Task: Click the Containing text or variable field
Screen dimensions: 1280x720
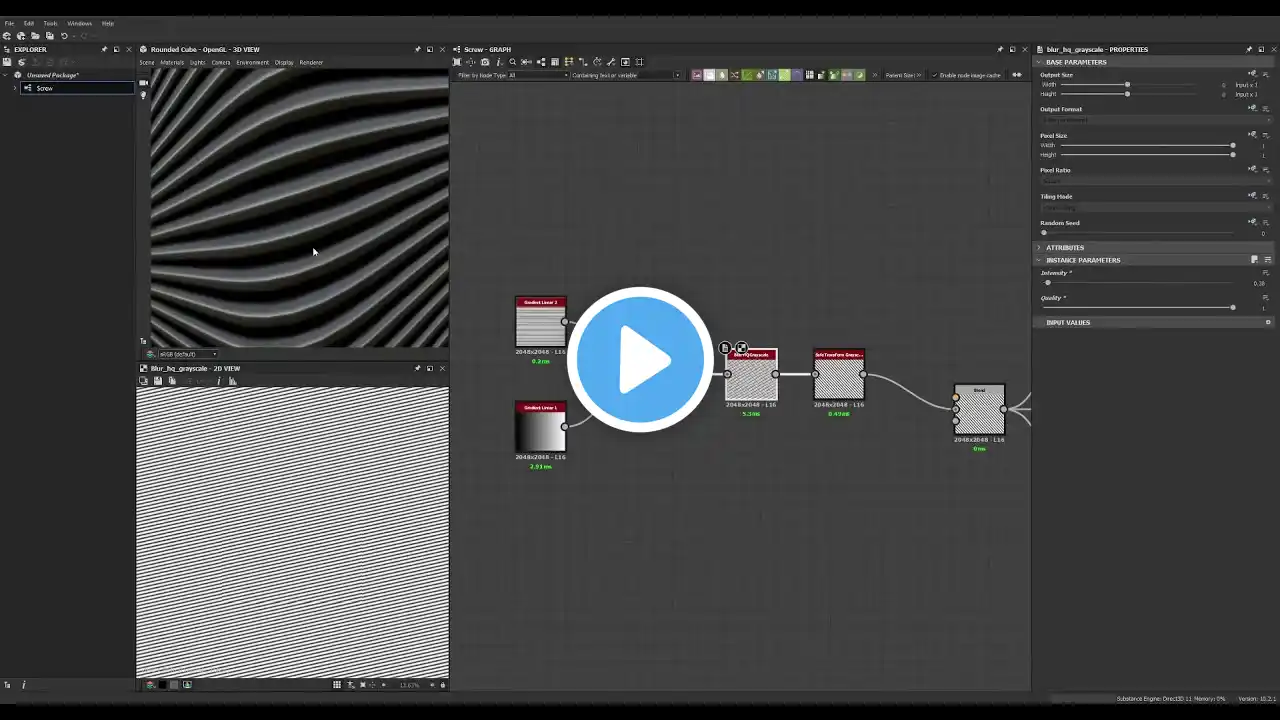Action: point(626,75)
